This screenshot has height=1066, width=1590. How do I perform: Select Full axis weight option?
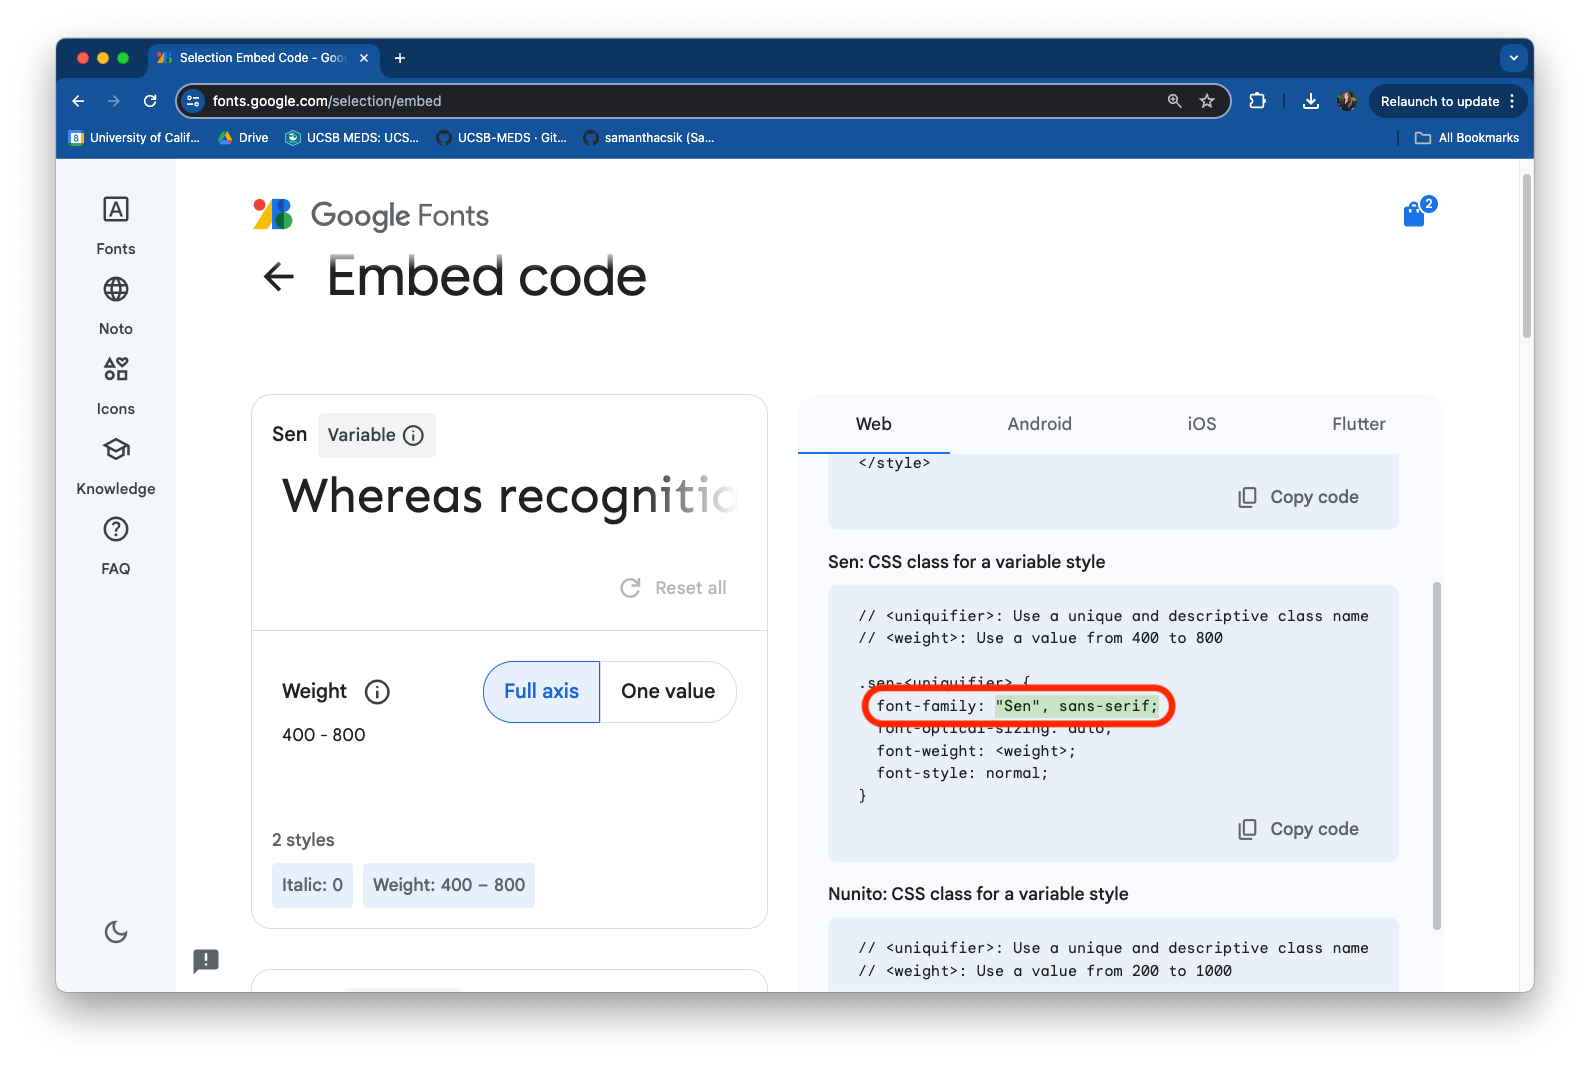541,691
